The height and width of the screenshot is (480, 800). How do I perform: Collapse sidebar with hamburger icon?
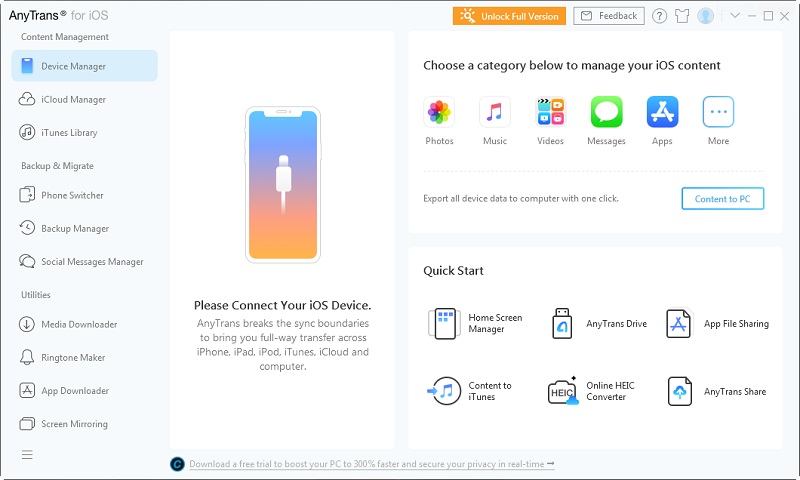point(27,454)
